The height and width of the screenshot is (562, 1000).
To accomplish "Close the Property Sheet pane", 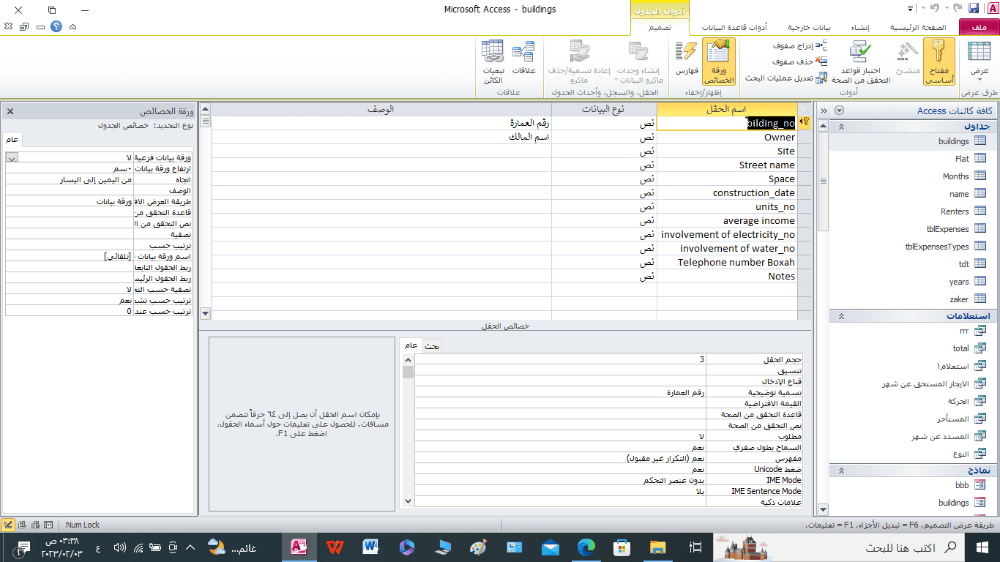I will [10, 111].
